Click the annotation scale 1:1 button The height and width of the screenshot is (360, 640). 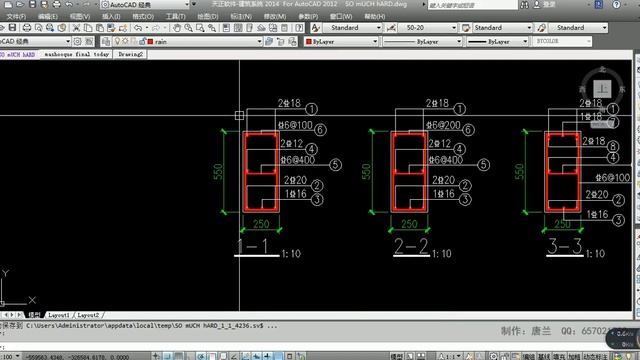[449, 357]
